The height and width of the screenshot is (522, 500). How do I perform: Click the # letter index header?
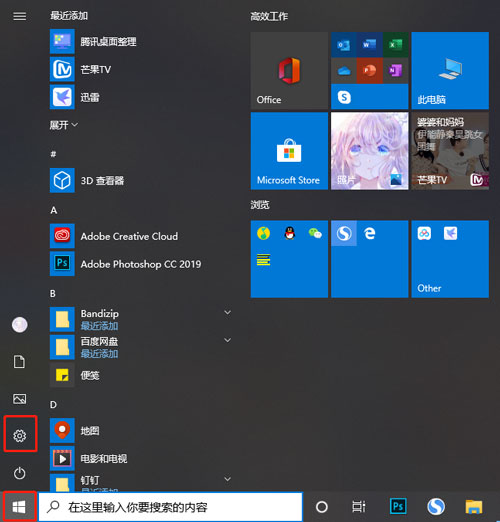coord(53,154)
